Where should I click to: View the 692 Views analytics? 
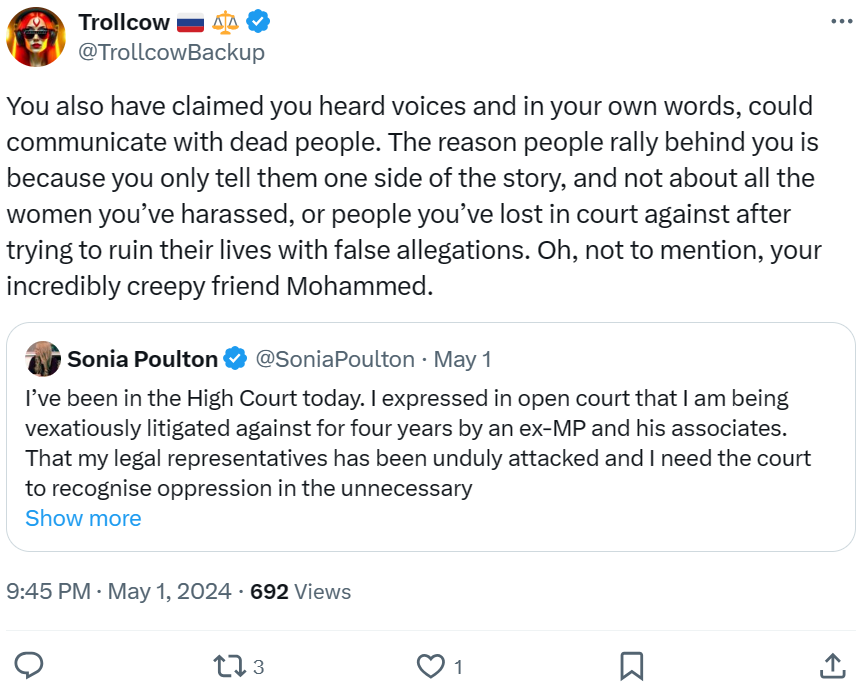(x=300, y=591)
